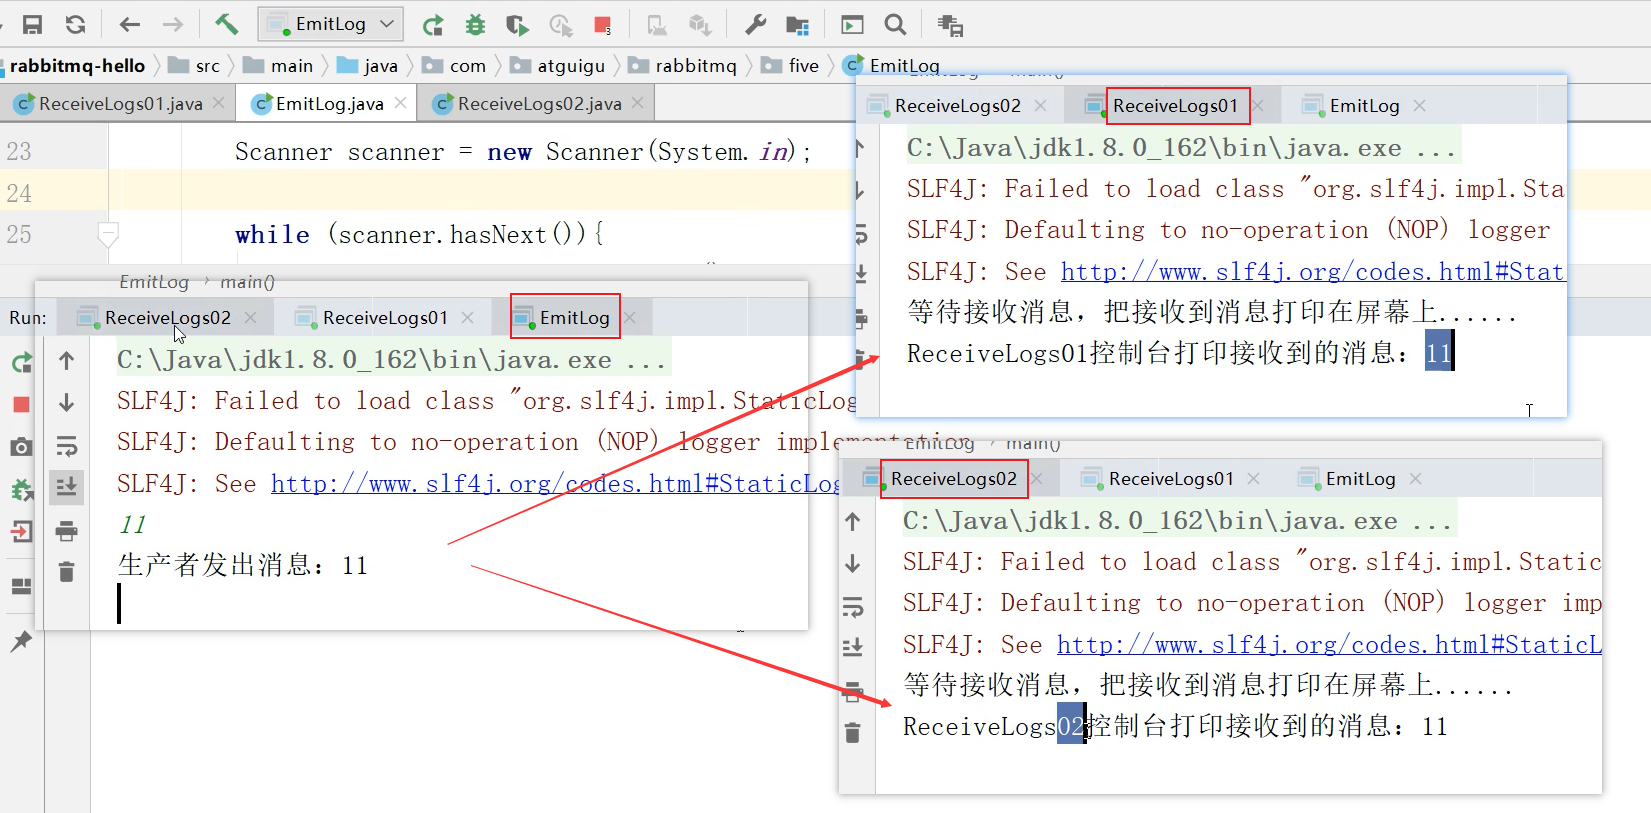
Task: Click the print icon in the Run console
Action: pyautogui.click(x=67, y=530)
